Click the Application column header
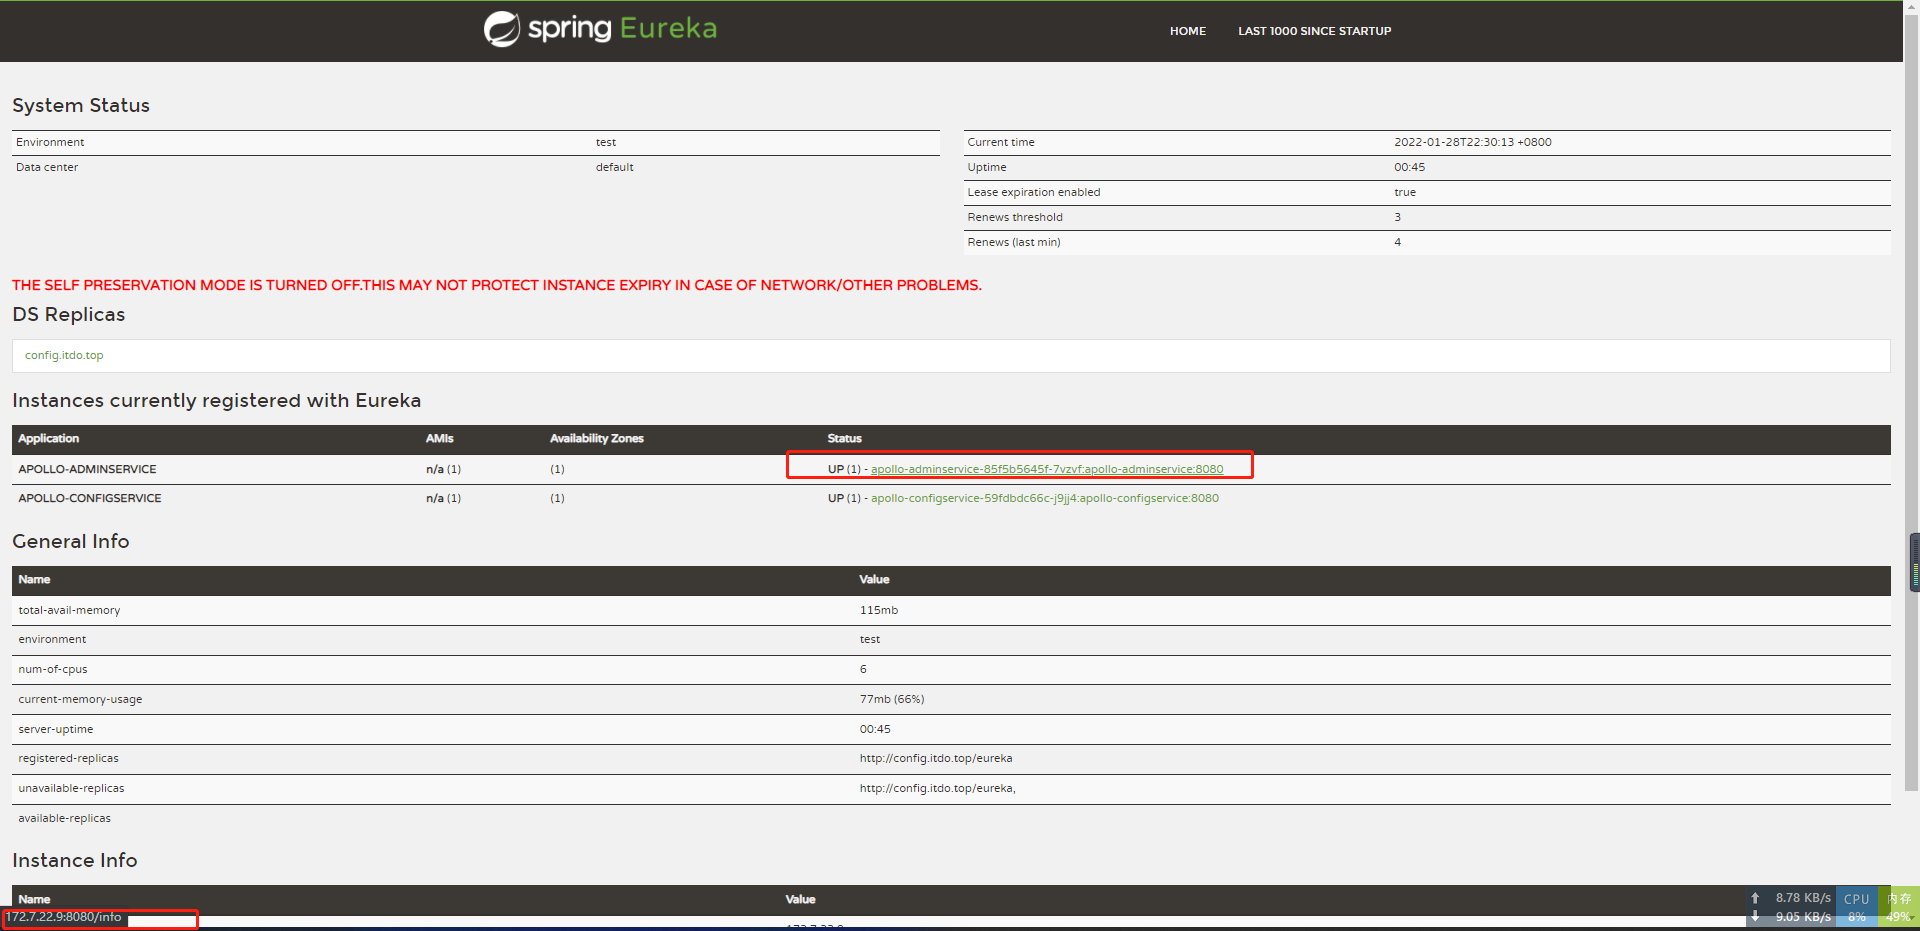 click(48, 438)
